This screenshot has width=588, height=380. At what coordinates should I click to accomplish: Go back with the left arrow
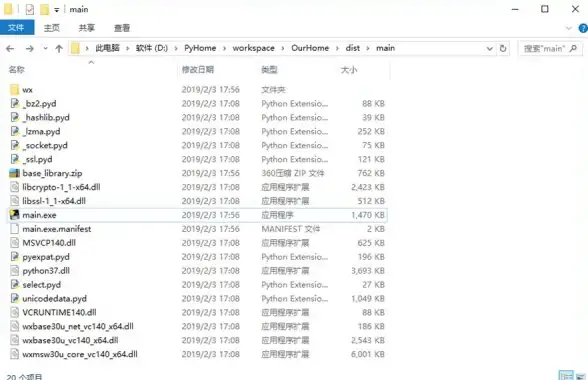[10, 48]
